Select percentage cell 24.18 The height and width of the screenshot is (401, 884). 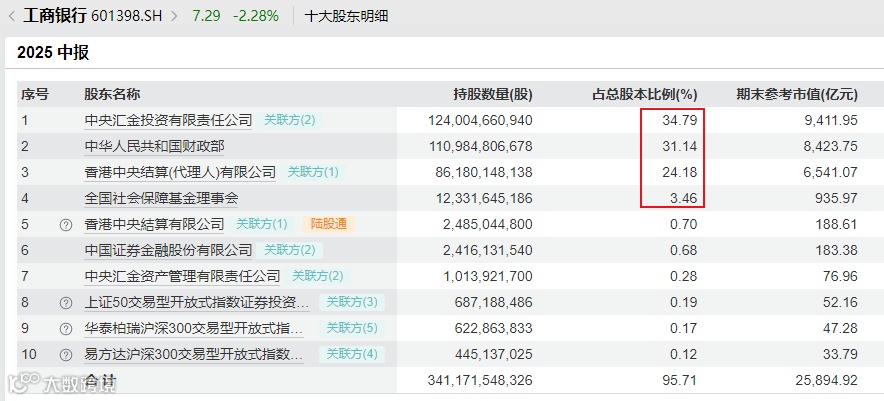coord(679,172)
